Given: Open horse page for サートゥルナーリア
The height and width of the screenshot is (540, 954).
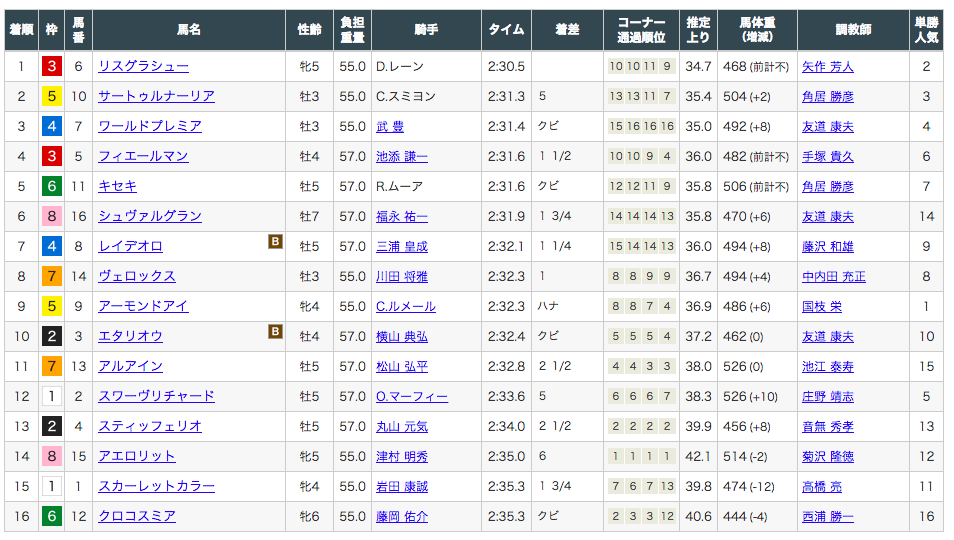Looking at the screenshot, I should point(156,96).
